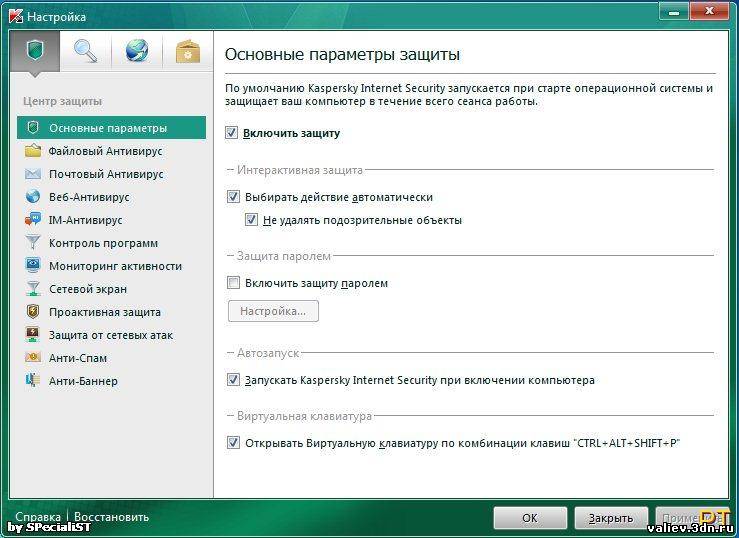Toggle Открывать Виртуальную клавиатуру checkbox
This screenshot has width=739, height=538.
point(233,442)
